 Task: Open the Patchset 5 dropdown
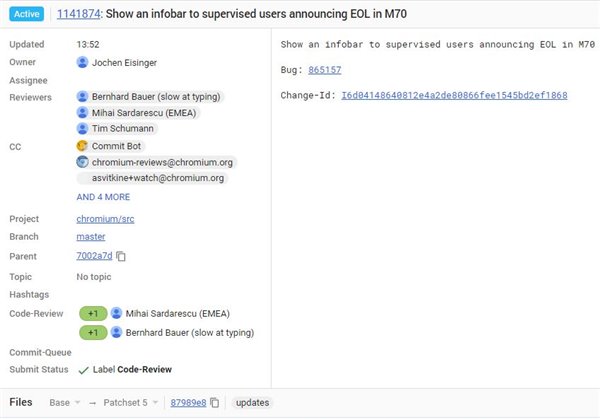130,403
